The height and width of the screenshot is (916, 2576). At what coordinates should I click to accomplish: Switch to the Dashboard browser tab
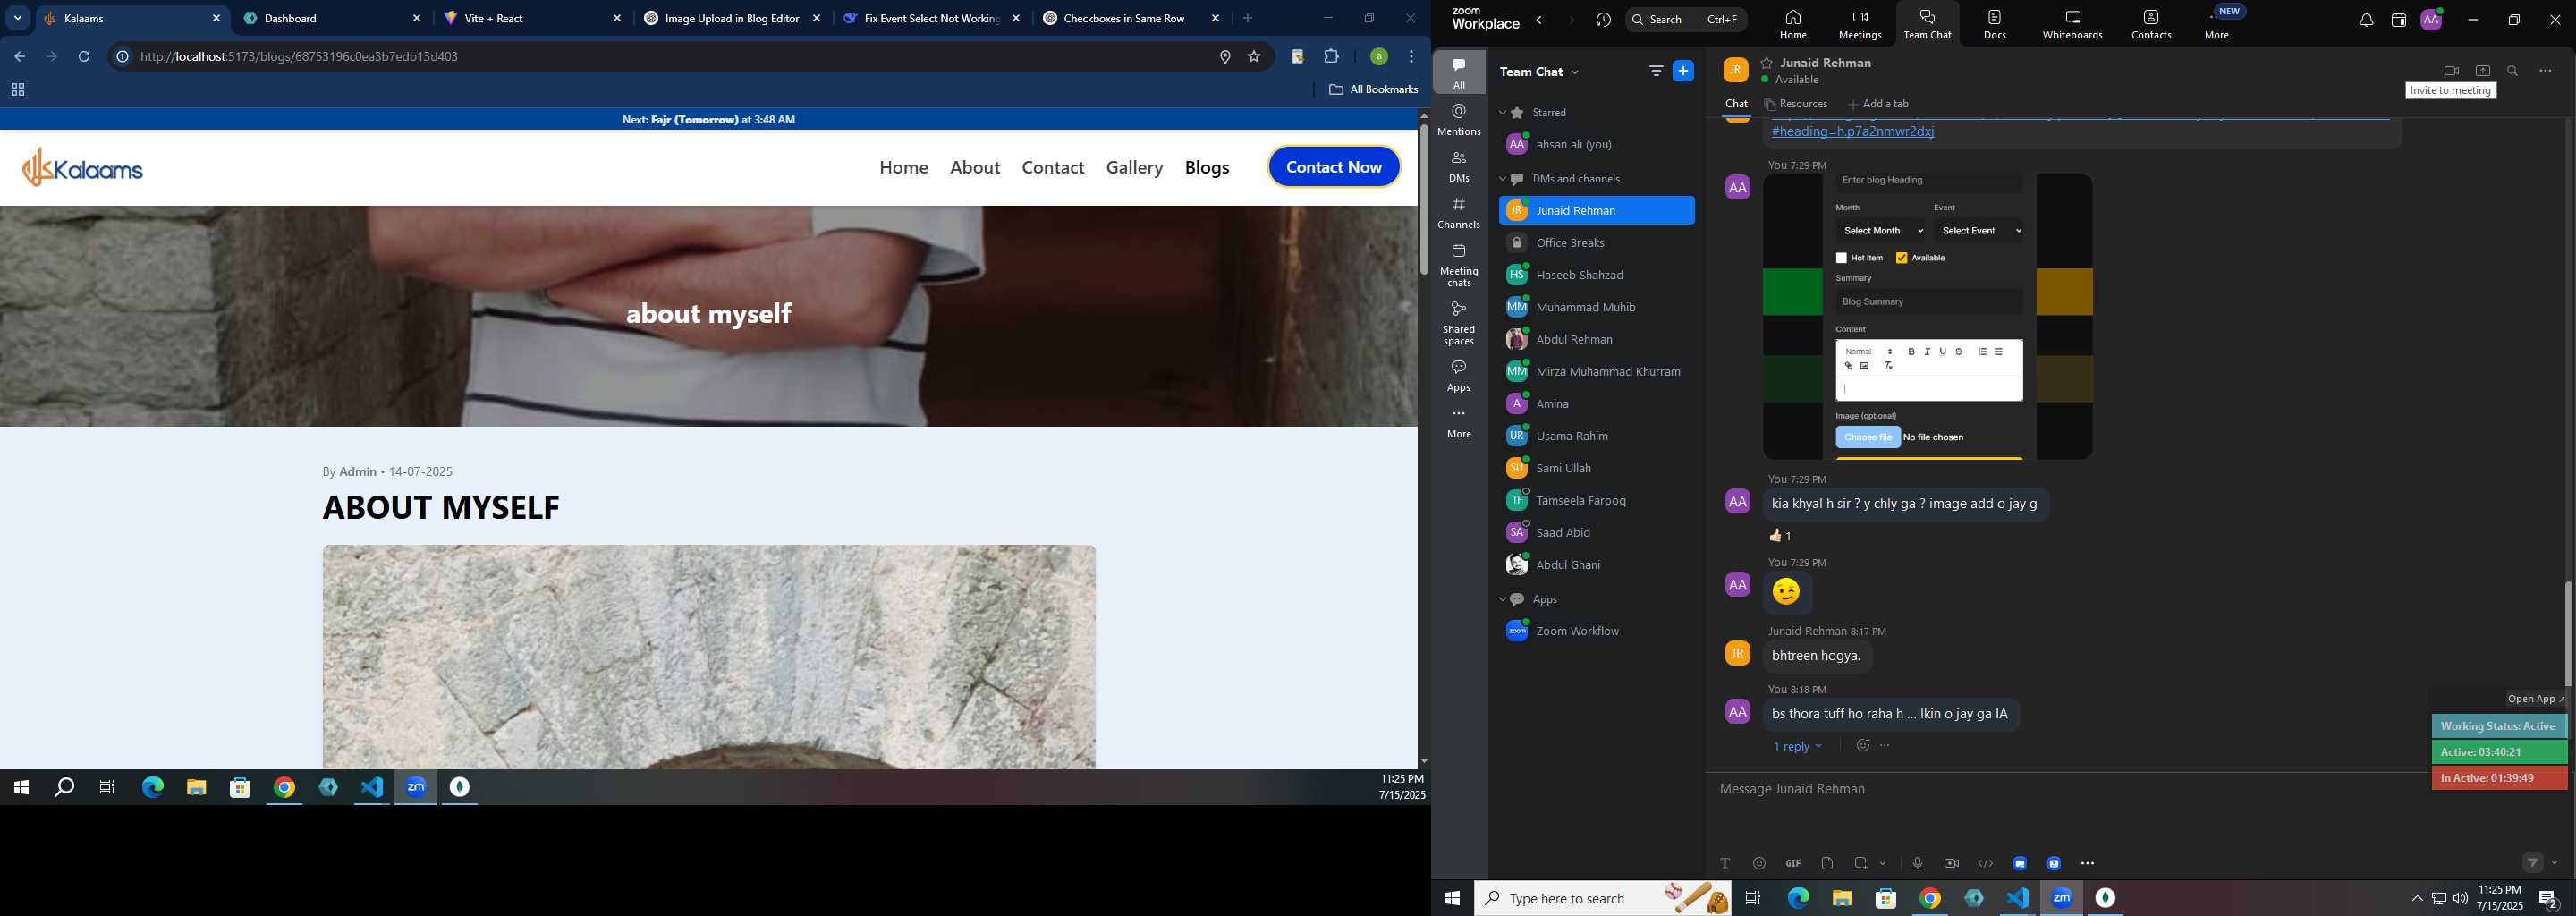click(x=333, y=18)
